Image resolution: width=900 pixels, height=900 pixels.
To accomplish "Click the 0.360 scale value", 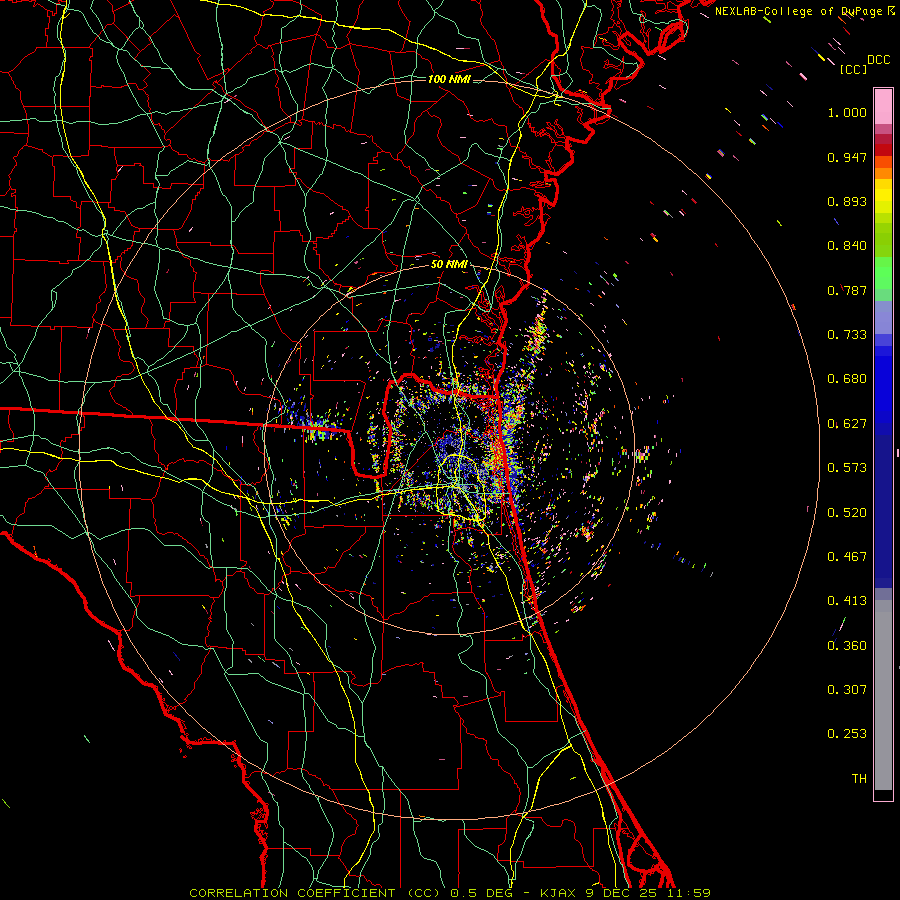I will pyautogui.click(x=847, y=646).
